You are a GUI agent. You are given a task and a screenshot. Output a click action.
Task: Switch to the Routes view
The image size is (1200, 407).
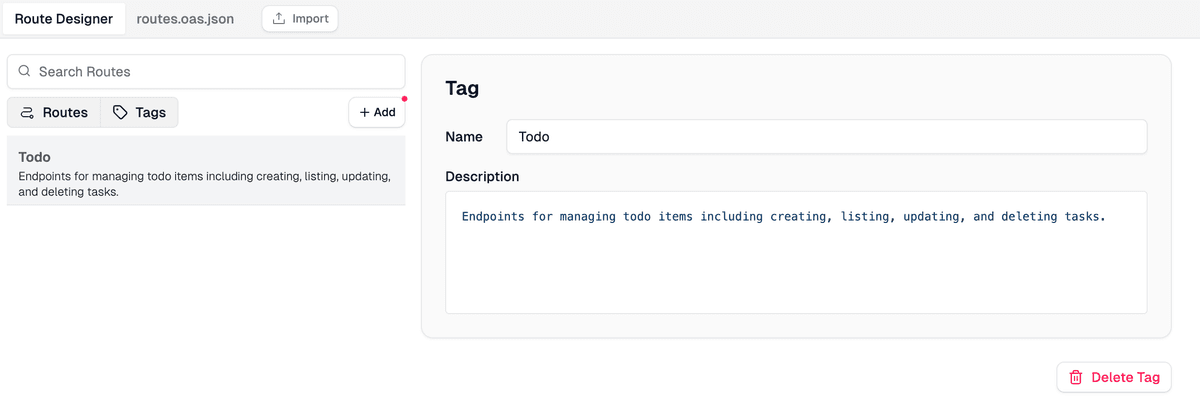click(54, 113)
